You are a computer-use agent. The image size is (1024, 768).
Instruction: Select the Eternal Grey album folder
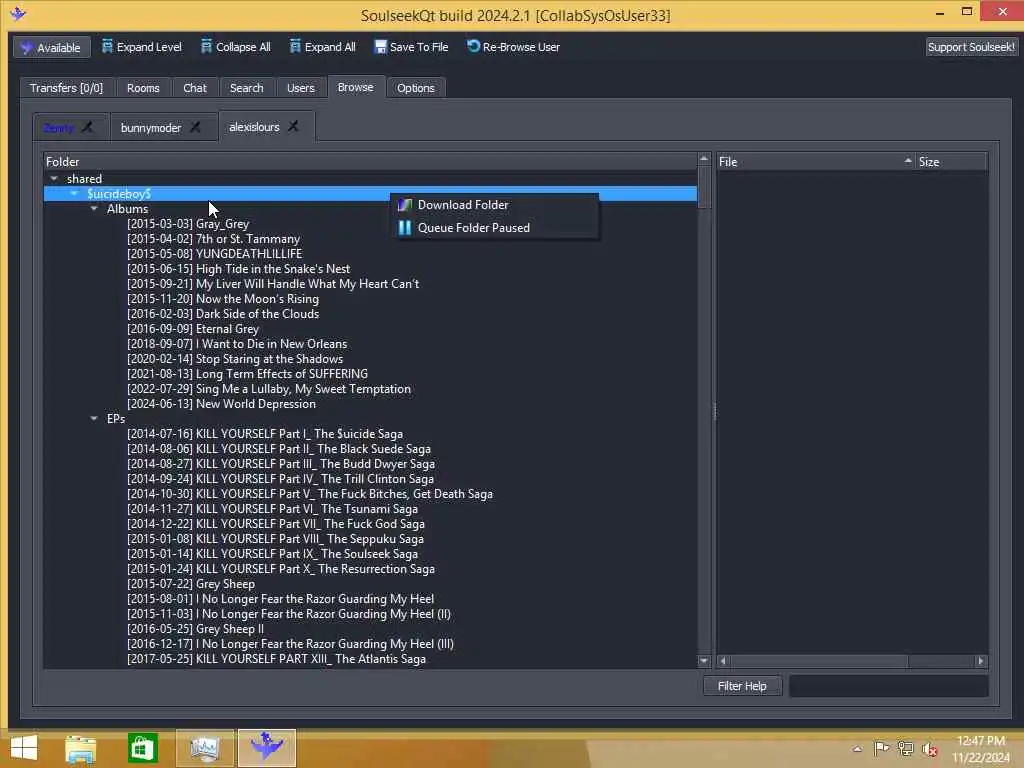pyautogui.click(x=193, y=329)
